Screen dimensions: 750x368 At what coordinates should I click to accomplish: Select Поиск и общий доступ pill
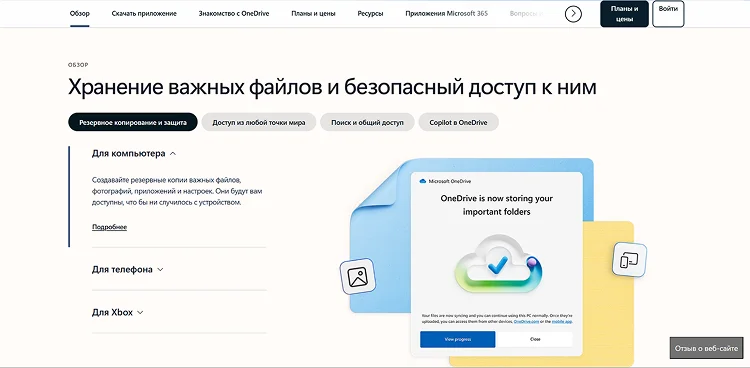pos(367,122)
